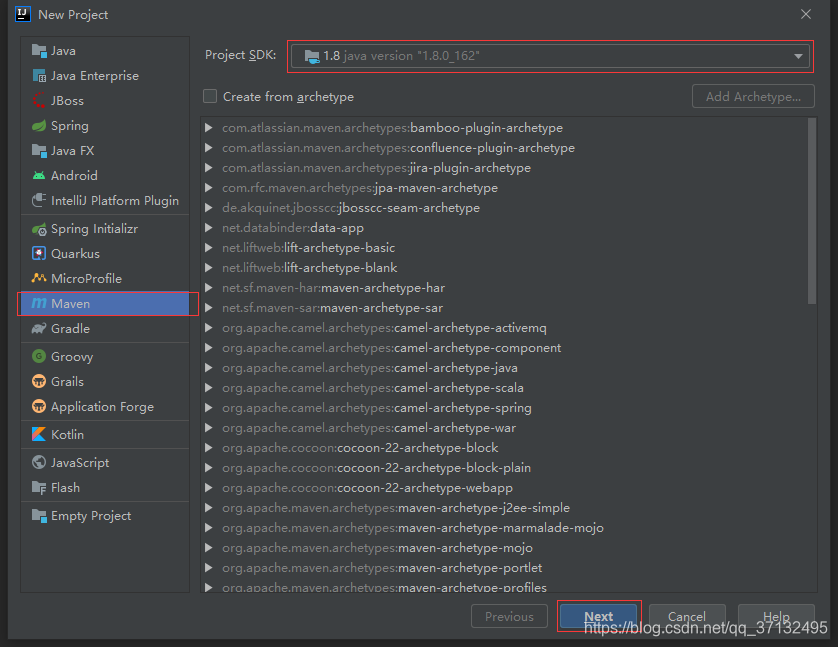The image size is (838, 647).
Task: Expand confluence-plugin-archetype entry
Action: click(x=209, y=148)
